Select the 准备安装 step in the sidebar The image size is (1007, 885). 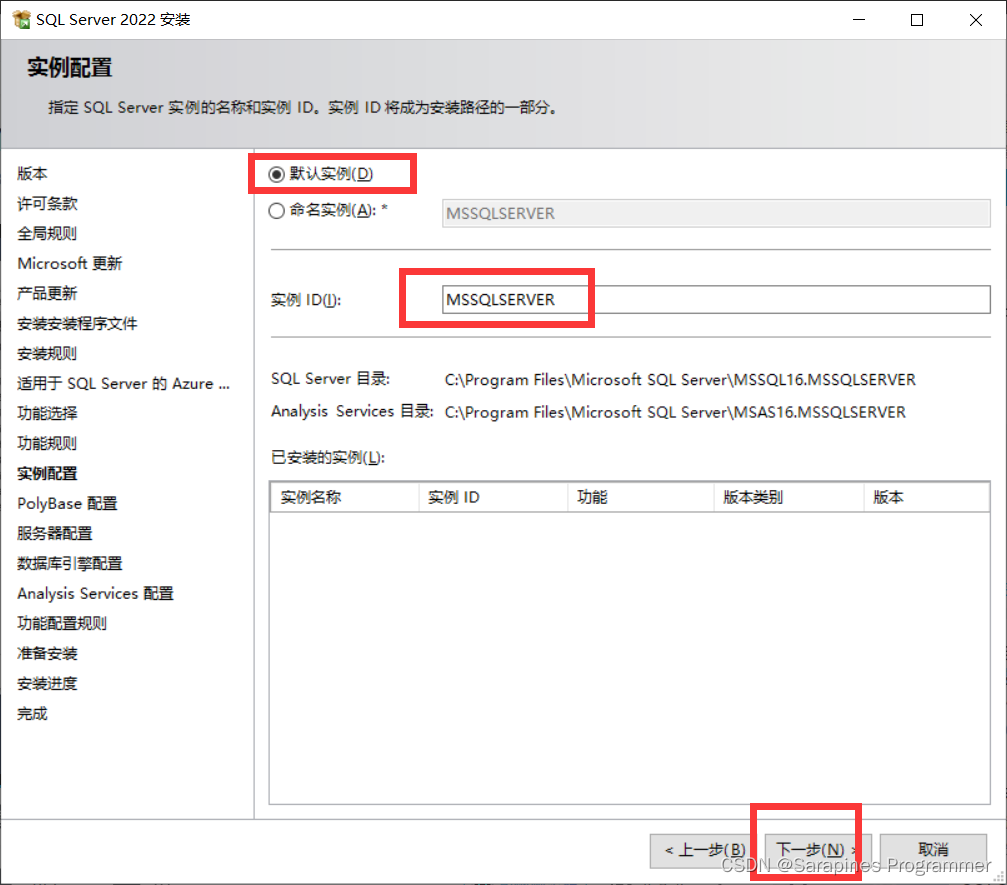pos(47,653)
